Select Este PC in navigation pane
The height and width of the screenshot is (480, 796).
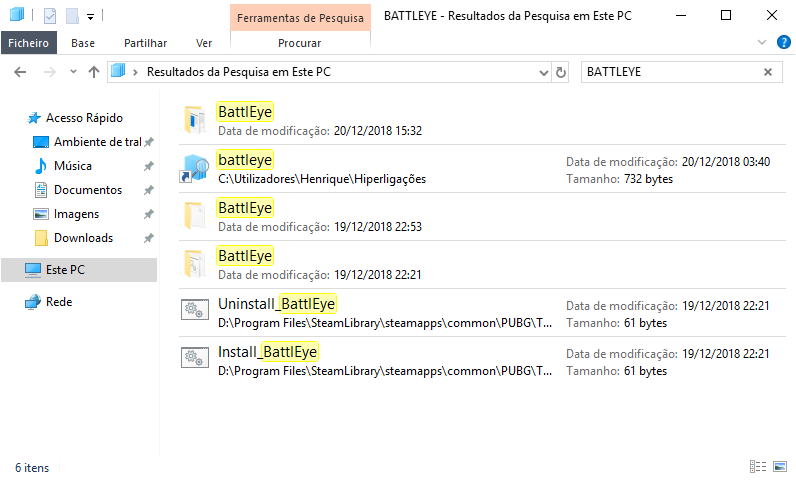[79, 270]
